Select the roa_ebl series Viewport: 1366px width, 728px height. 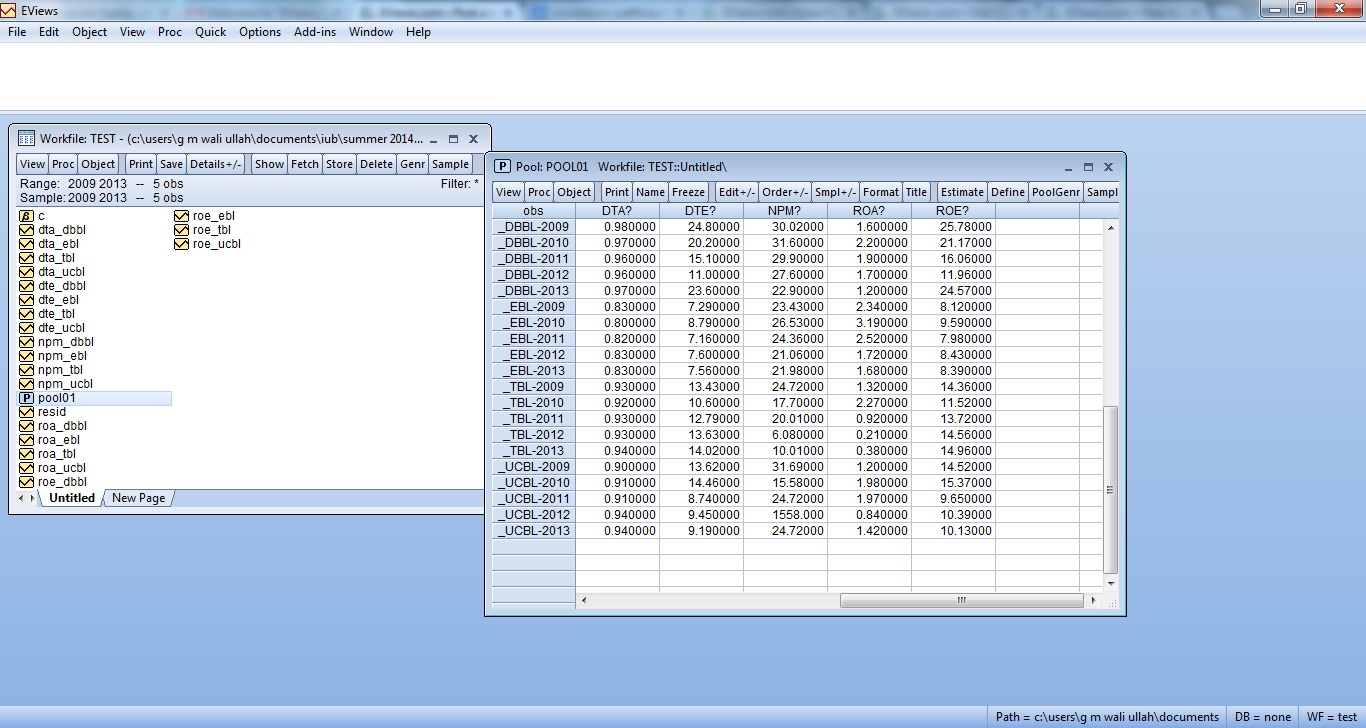point(58,440)
